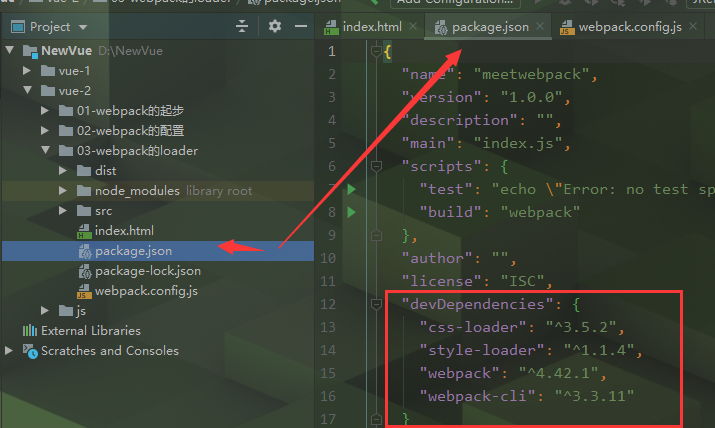Expand the 01-webpack的起步 folder
Image resolution: width=715 pixels, height=428 pixels.
pos(45,110)
